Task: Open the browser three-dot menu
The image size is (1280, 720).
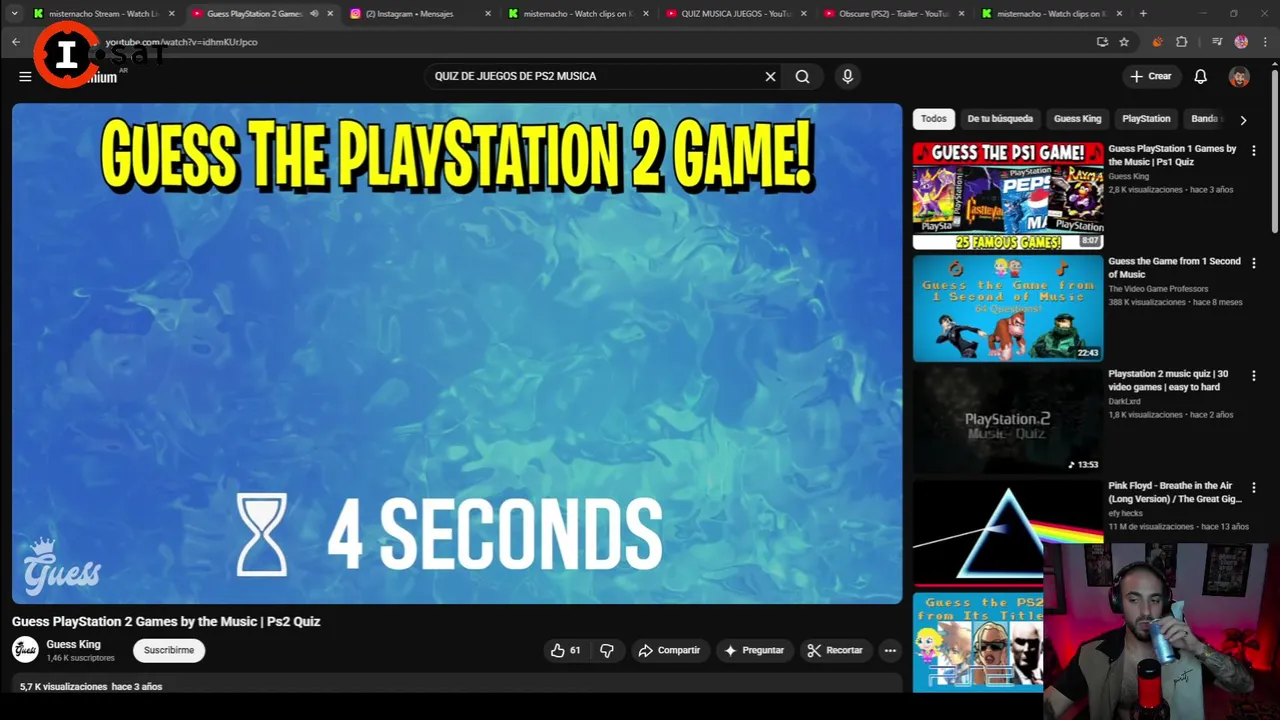Action: click(1265, 42)
